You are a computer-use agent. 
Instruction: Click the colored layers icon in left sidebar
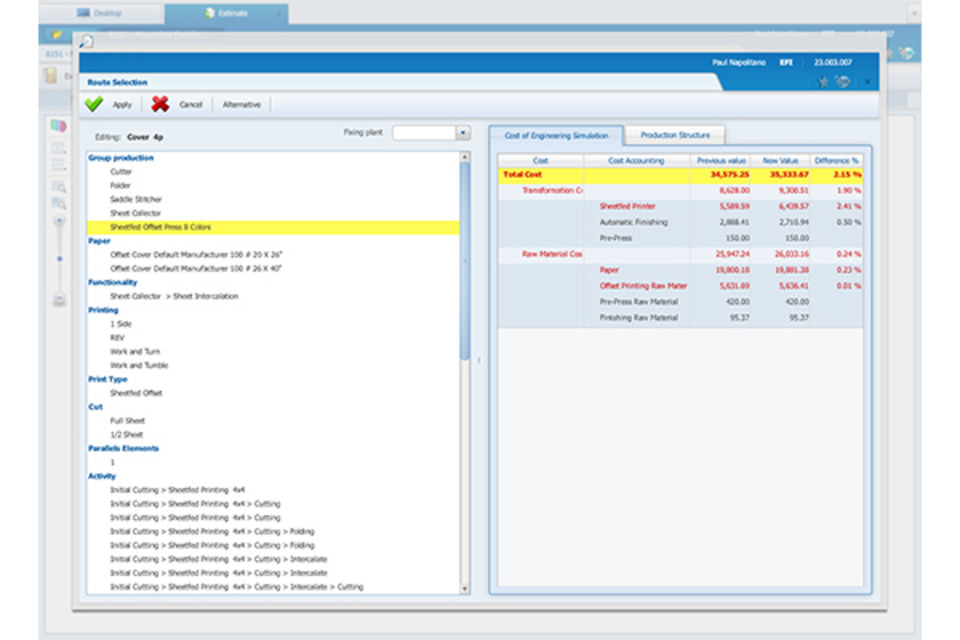pyautogui.click(x=58, y=126)
